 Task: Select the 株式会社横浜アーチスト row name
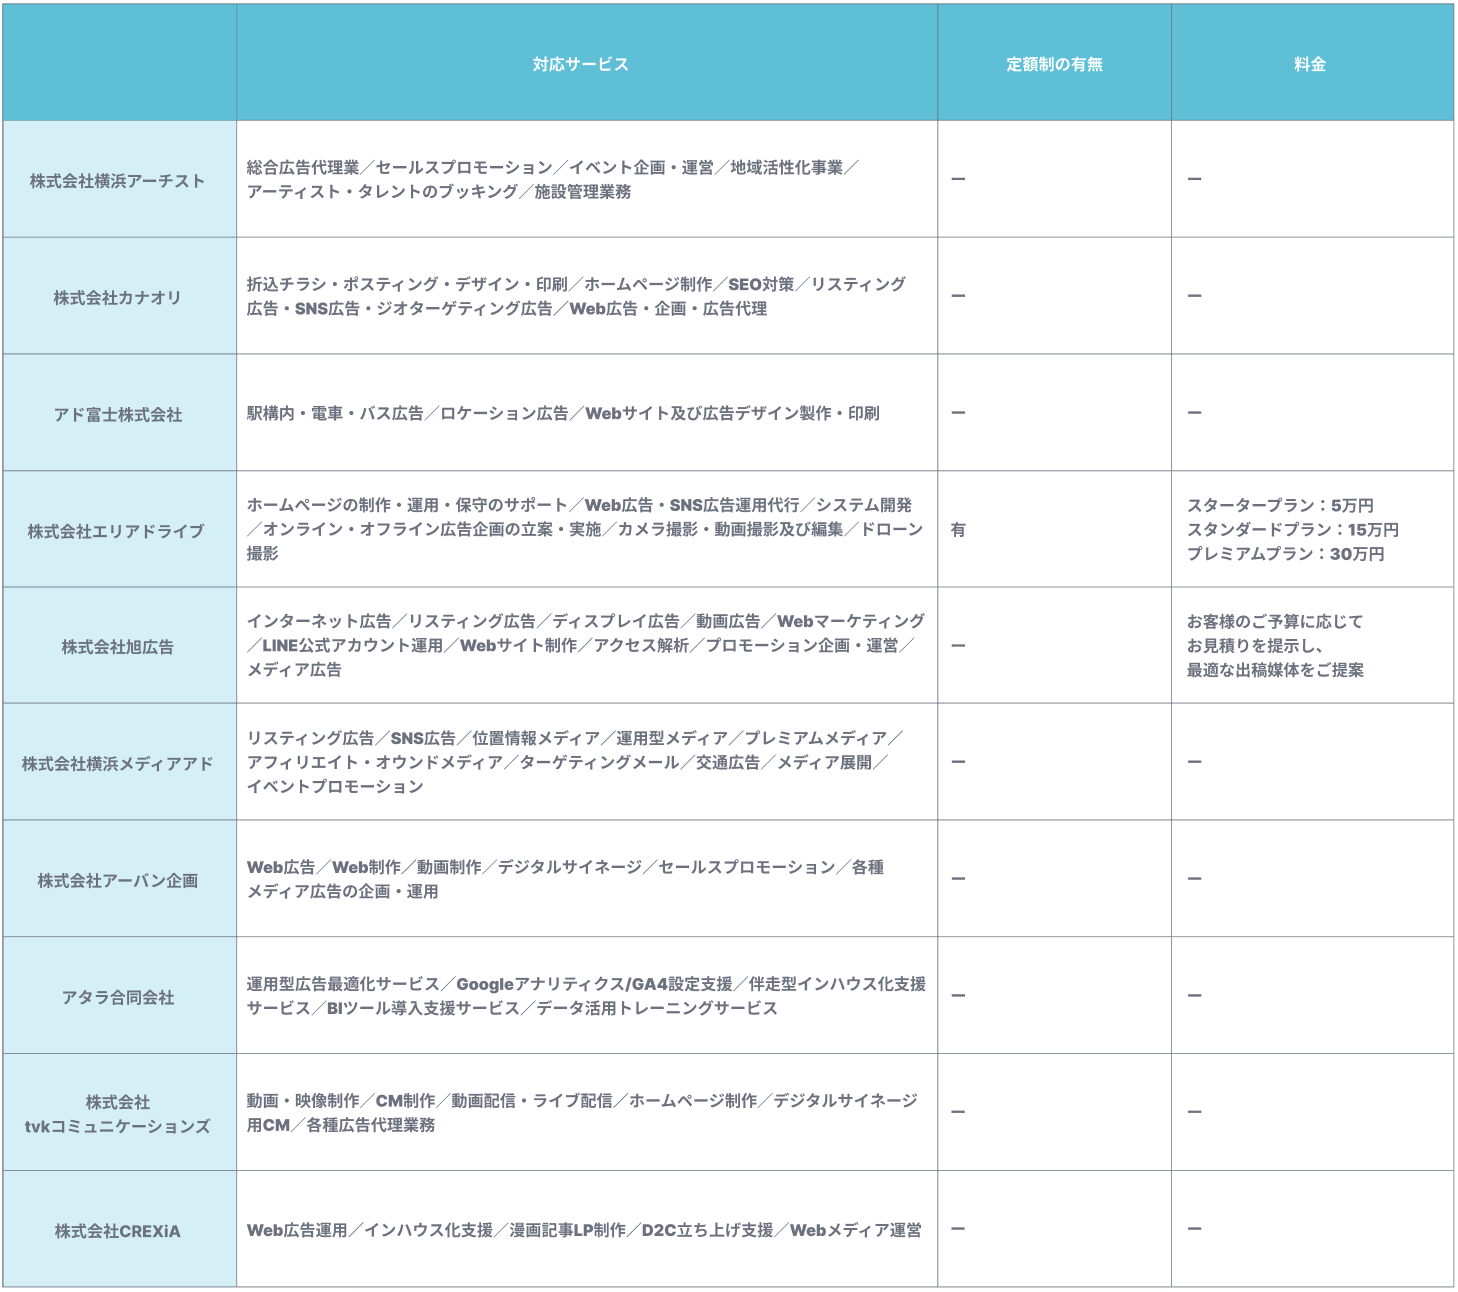click(118, 181)
